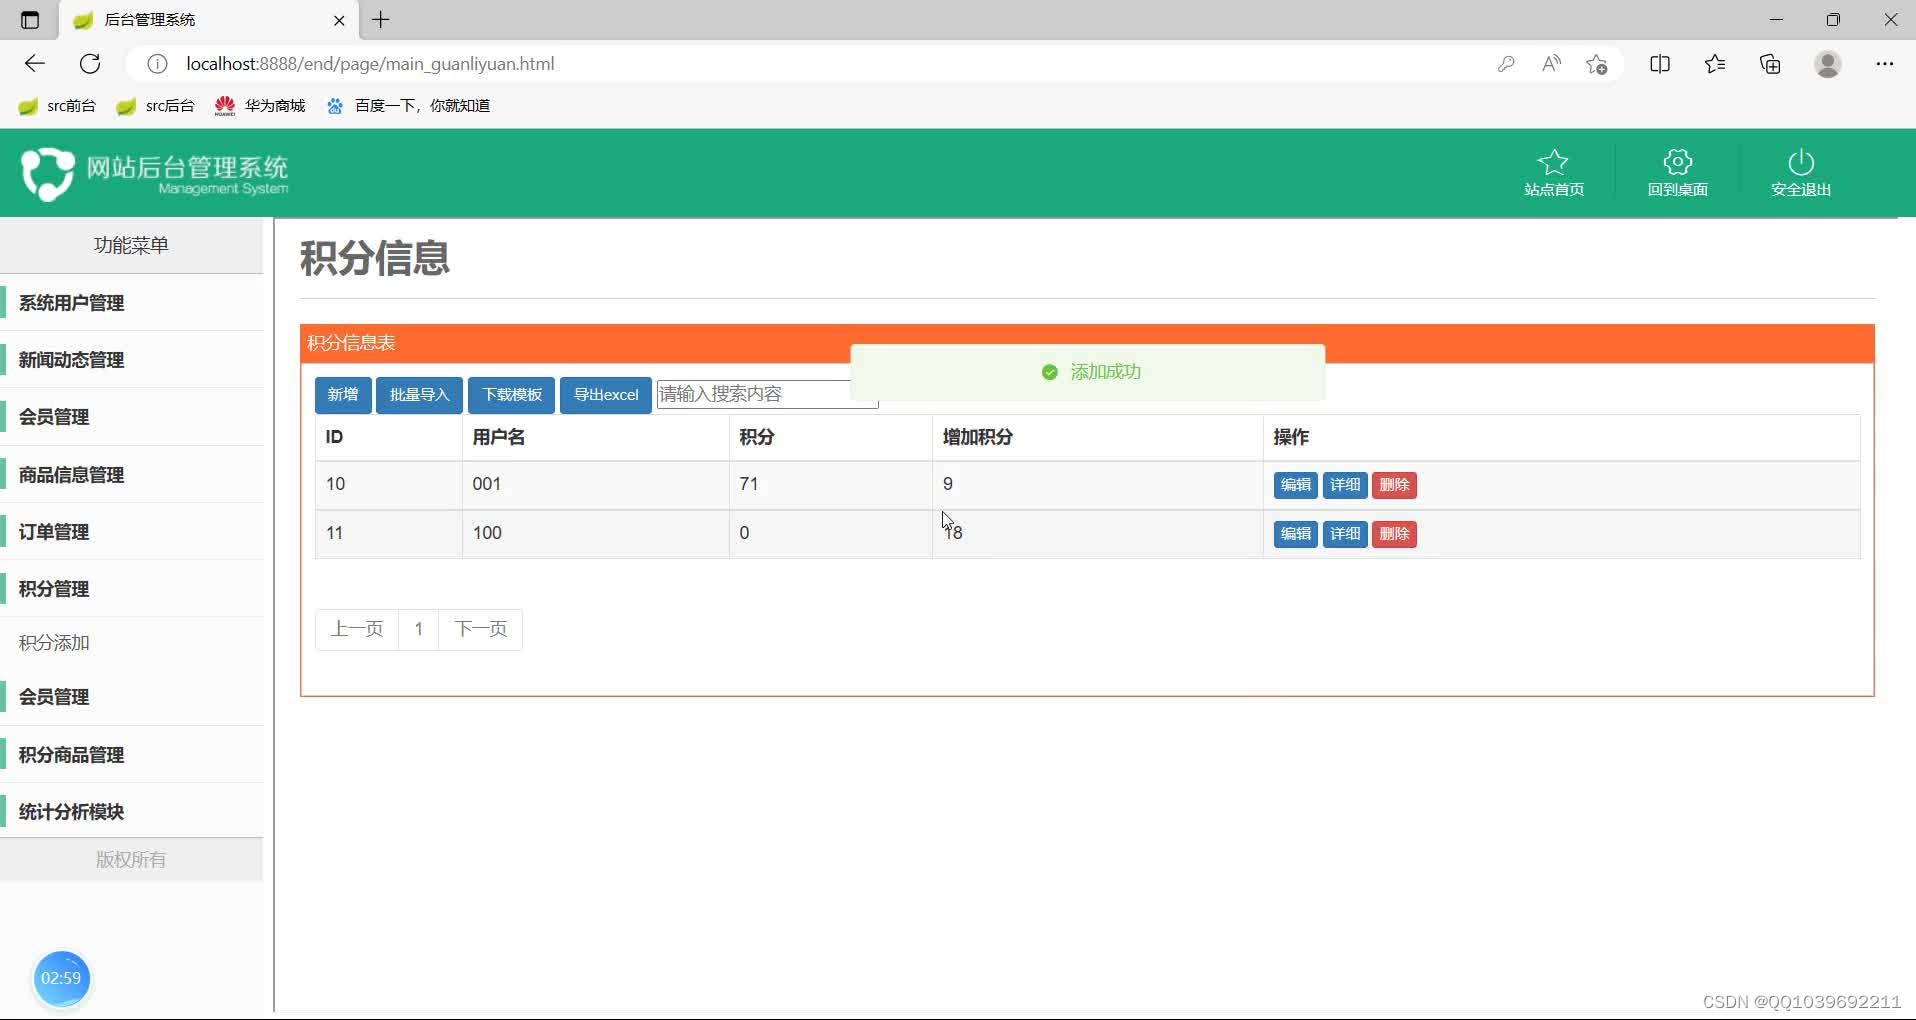This screenshot has height=1020, width=1916.
Task: Click the 新增 button
Action: pos(343,395)
